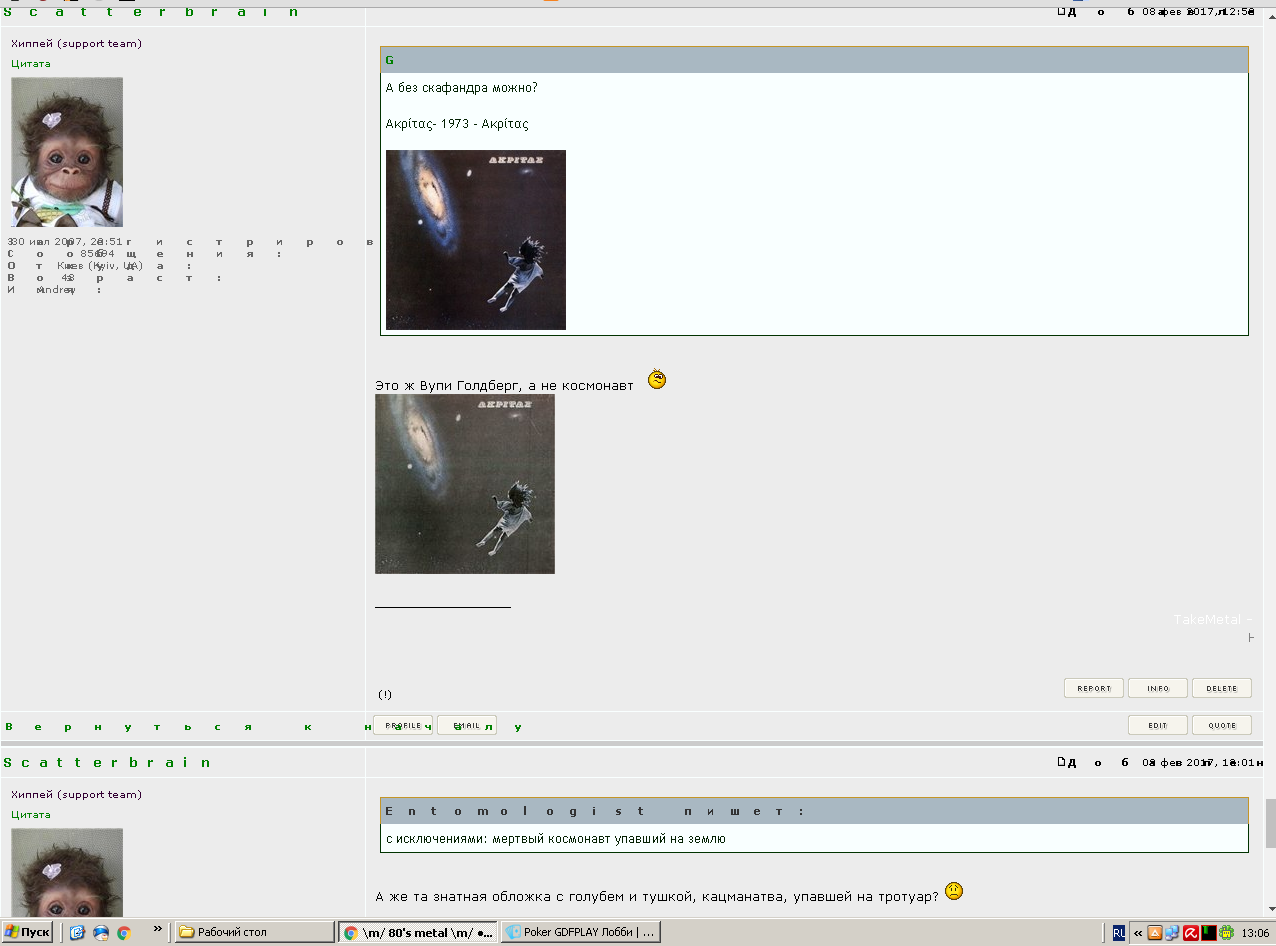The height and width of the screenshot is (946, 1276).
Task: Click the 'Цитата' link in the first post sidebar
Action: point(31,63)
